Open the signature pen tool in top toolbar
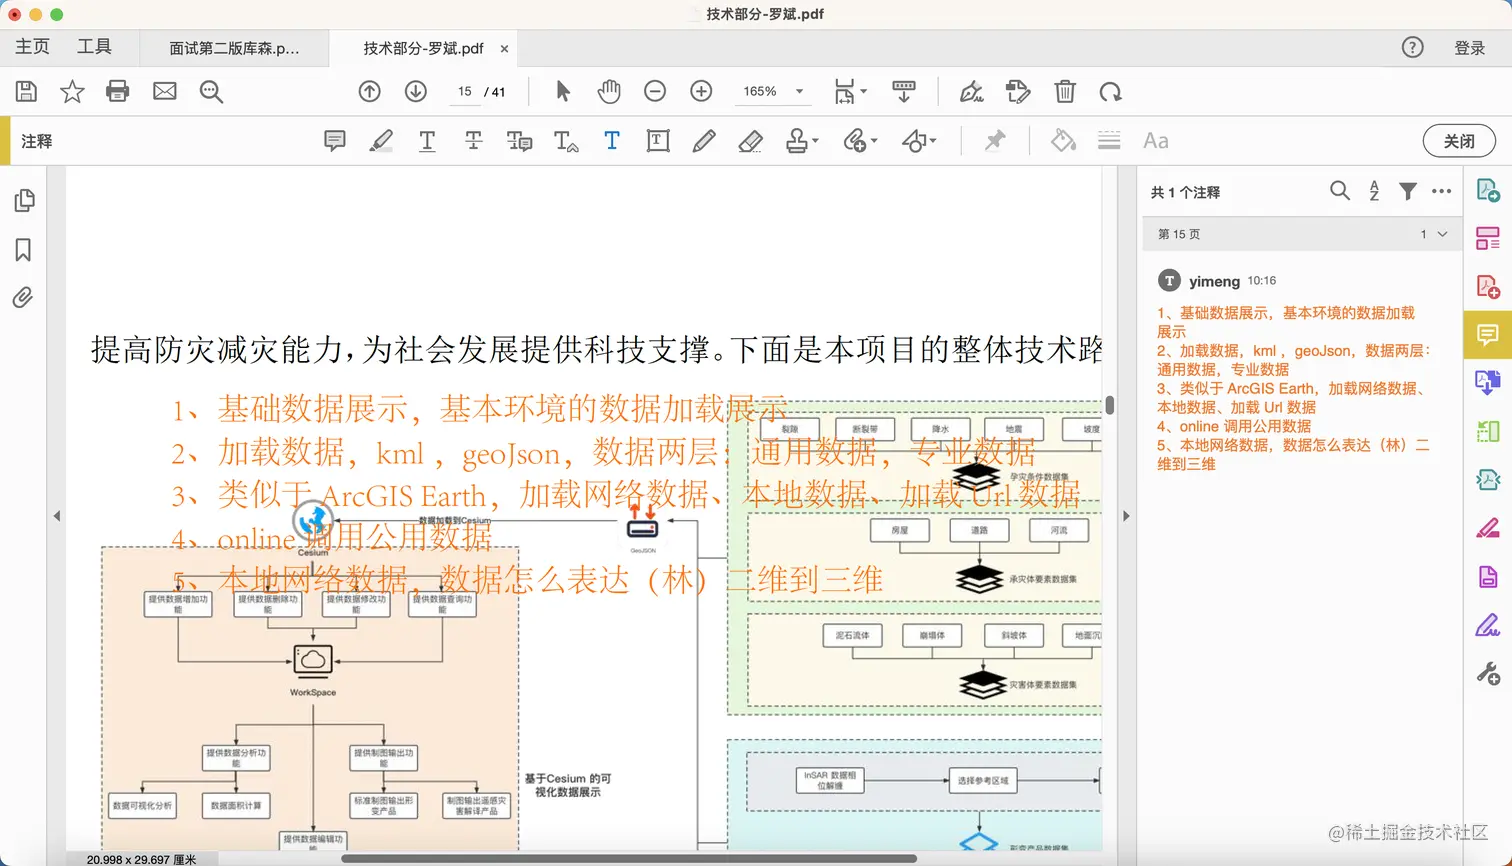Screen dimensions: 1512x866 coord(971,92)
